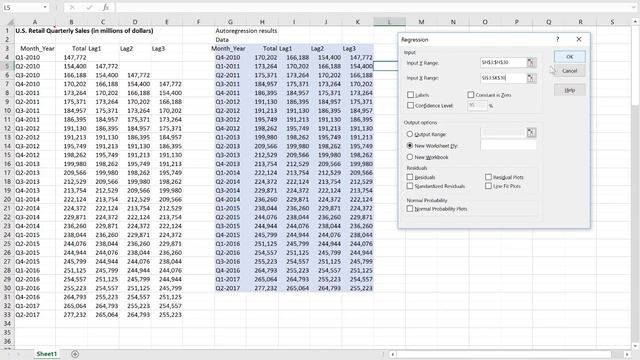Select the column A header
This screenshot has height=360, width=640.
click(35, 22)
